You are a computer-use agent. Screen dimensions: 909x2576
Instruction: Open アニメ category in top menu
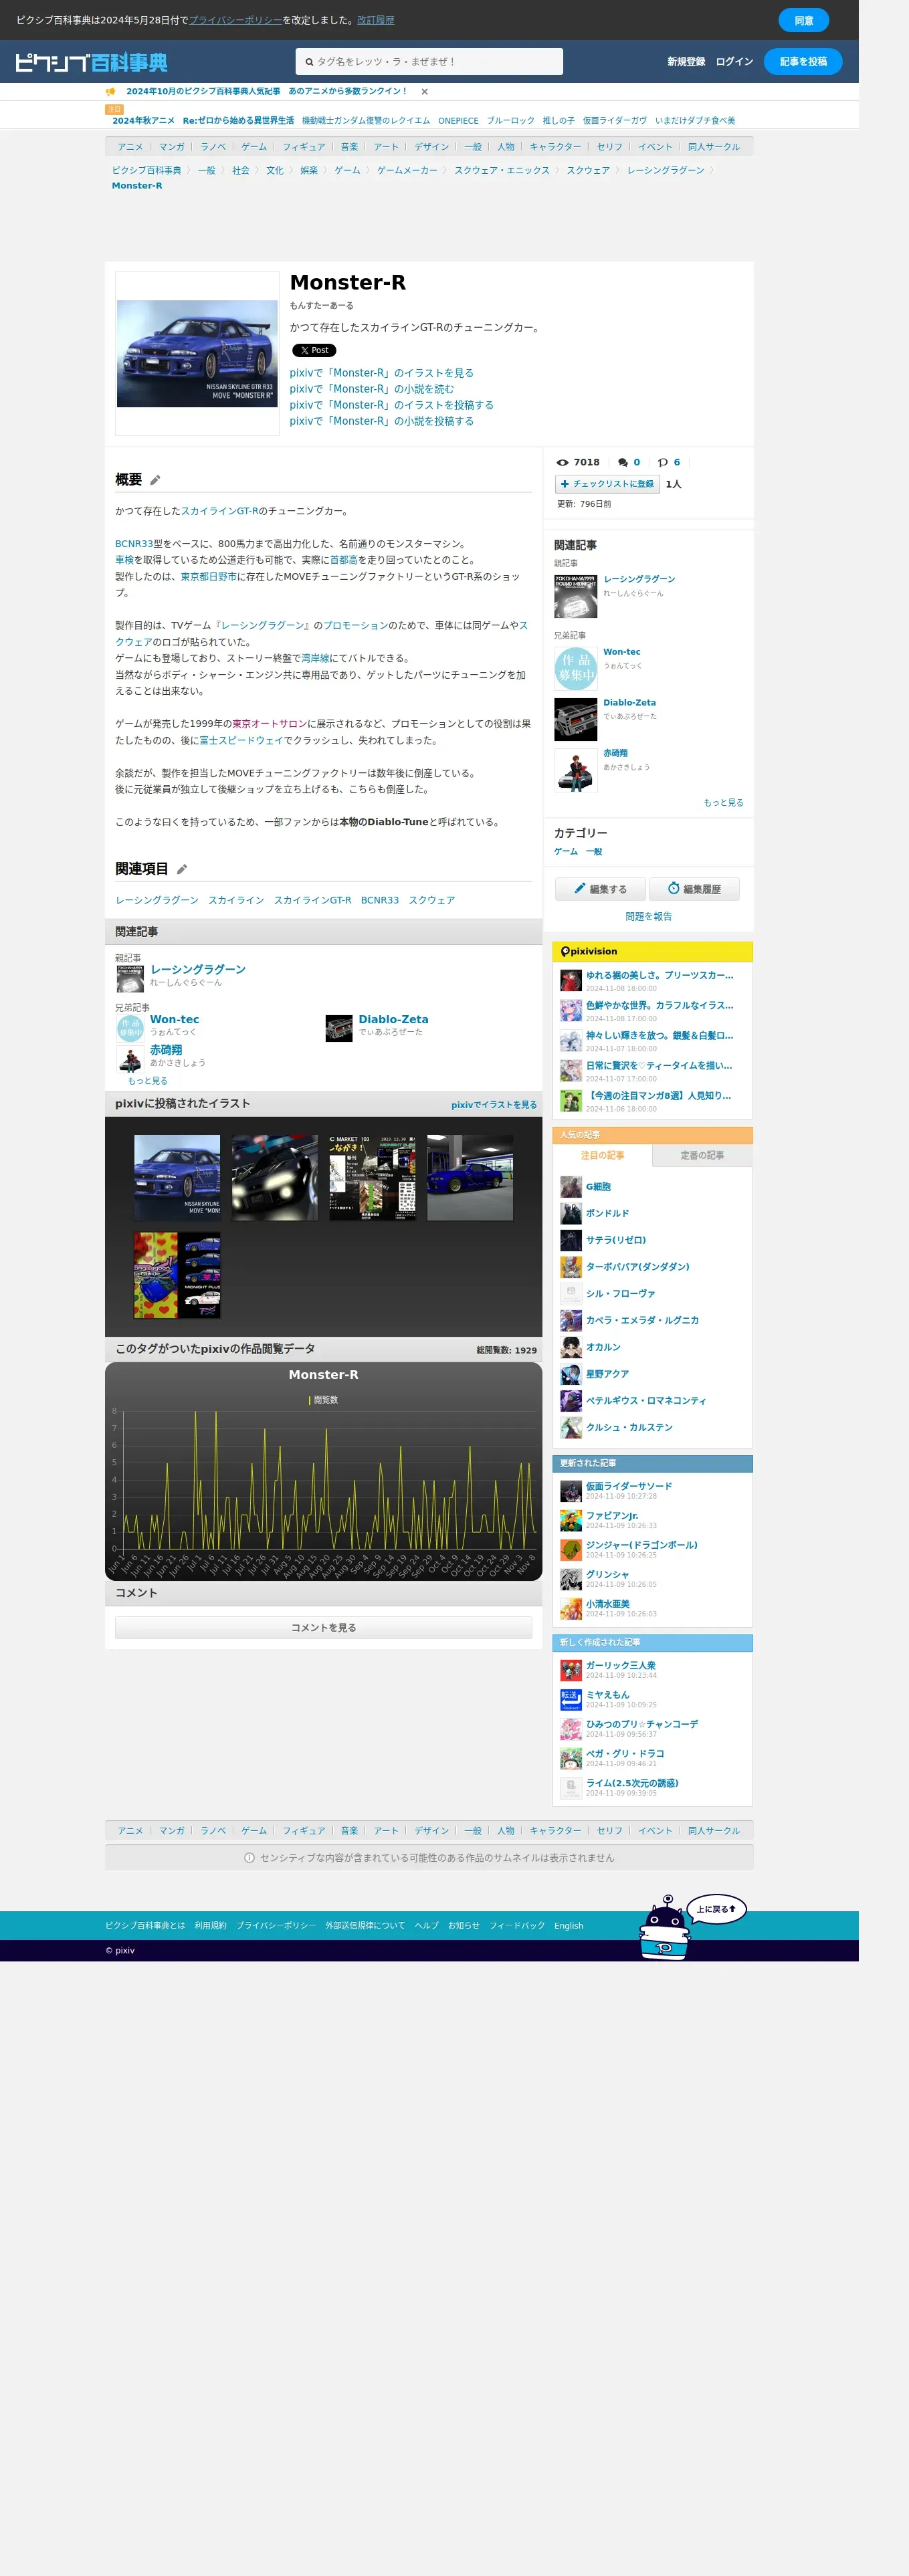(x=130, y=147)
